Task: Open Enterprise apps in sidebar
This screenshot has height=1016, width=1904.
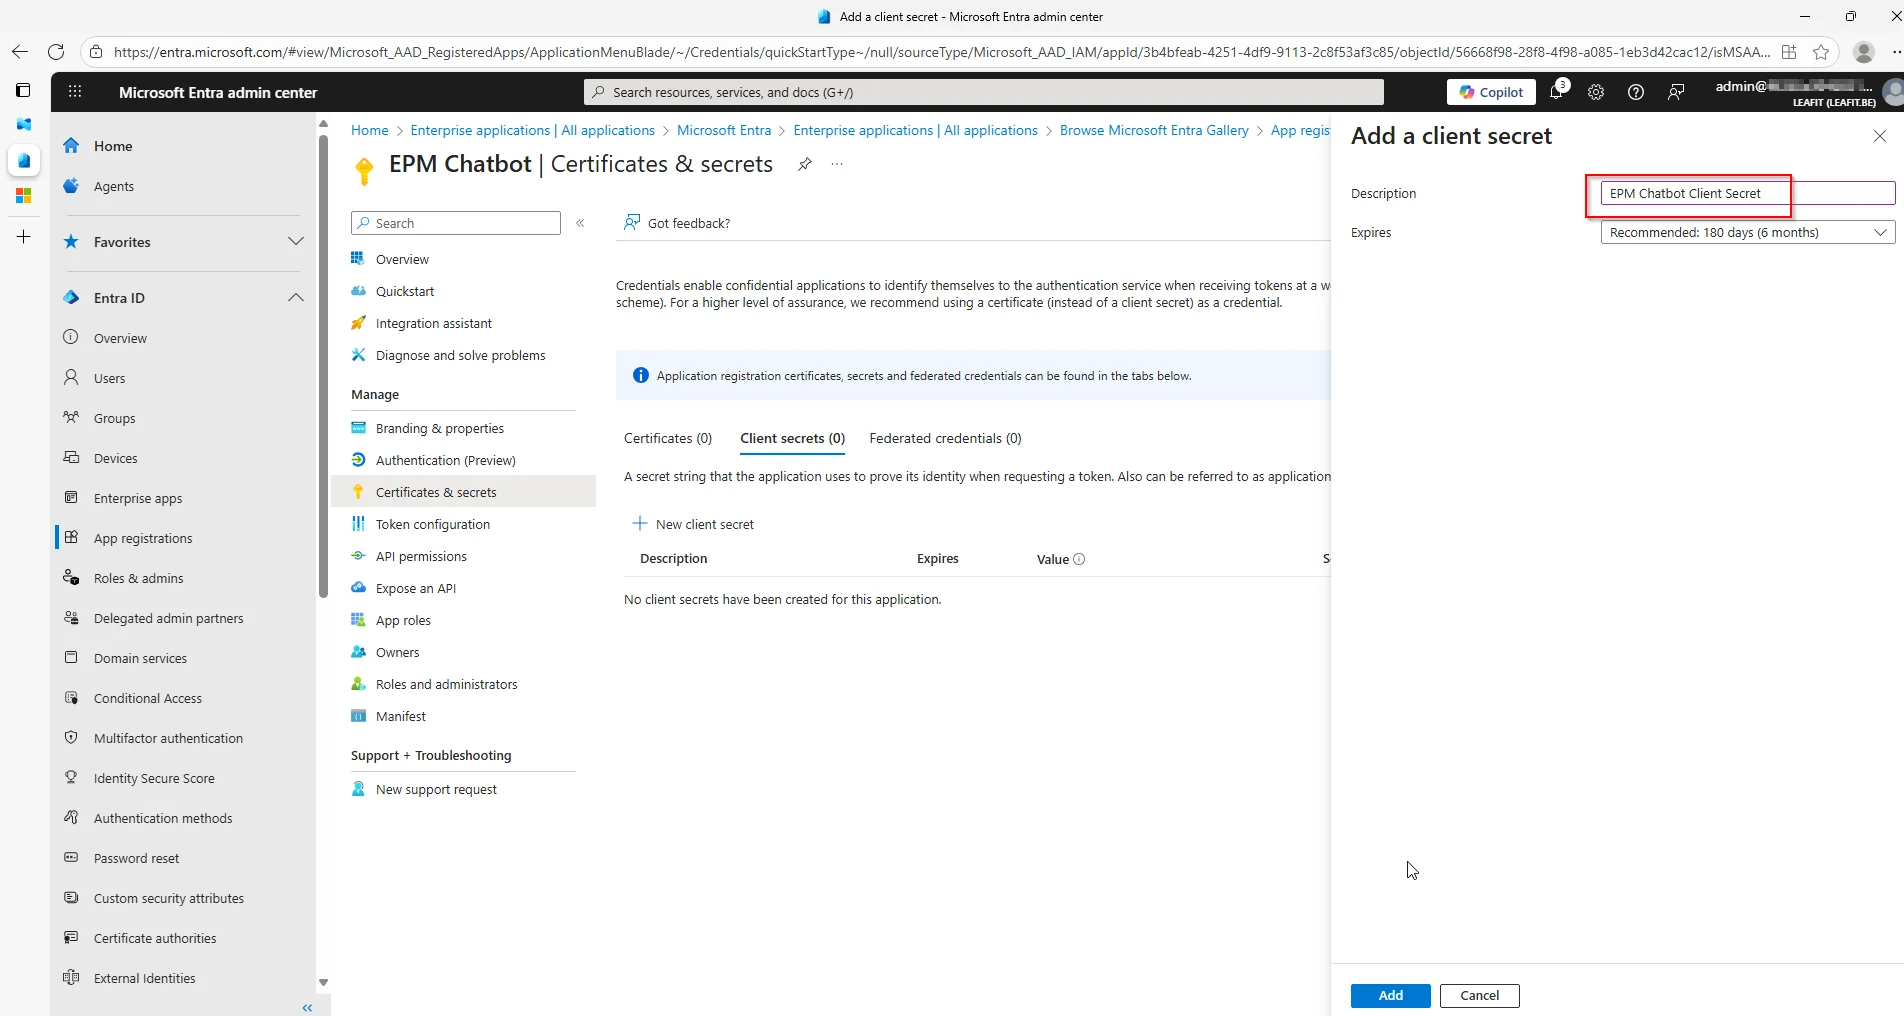Action: tap(138, 498)
